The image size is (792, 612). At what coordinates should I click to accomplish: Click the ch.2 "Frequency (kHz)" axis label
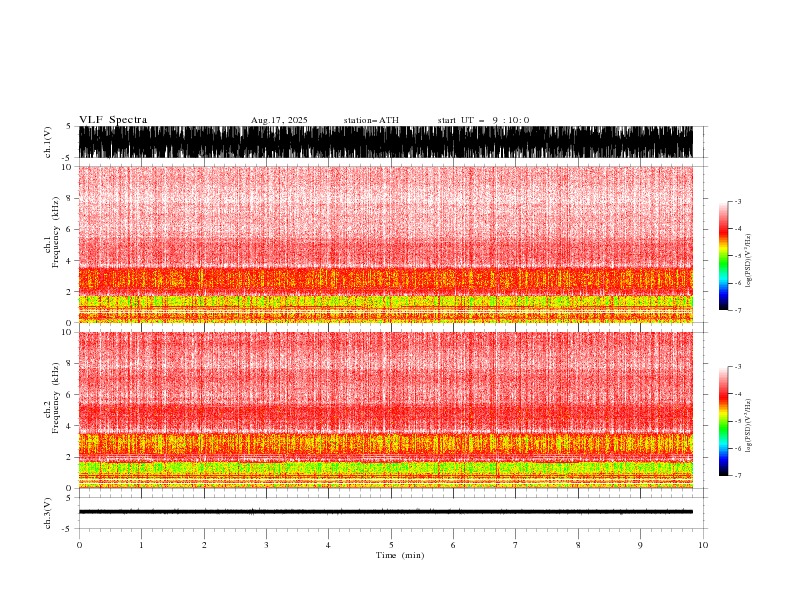point(56,398)
